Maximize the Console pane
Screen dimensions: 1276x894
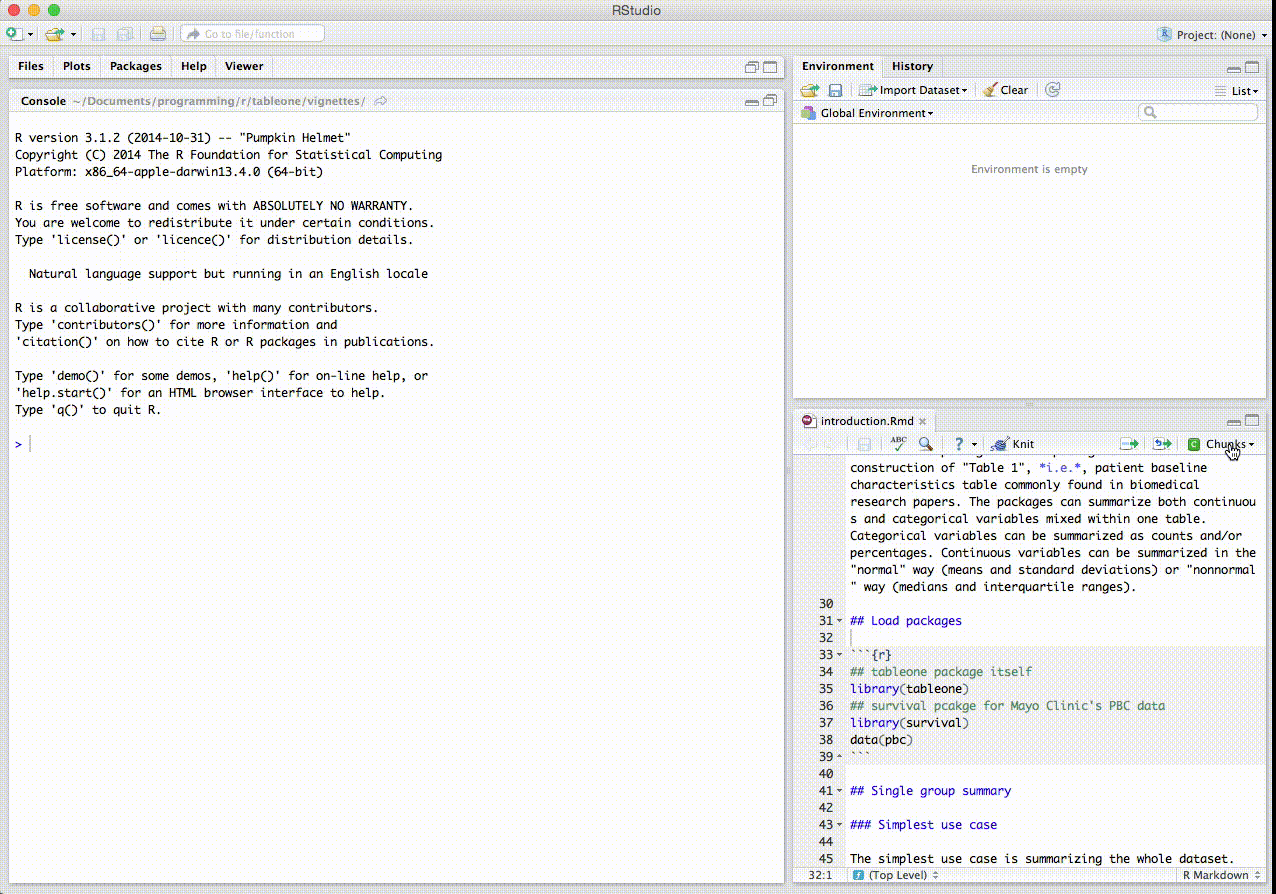point(769,100)
